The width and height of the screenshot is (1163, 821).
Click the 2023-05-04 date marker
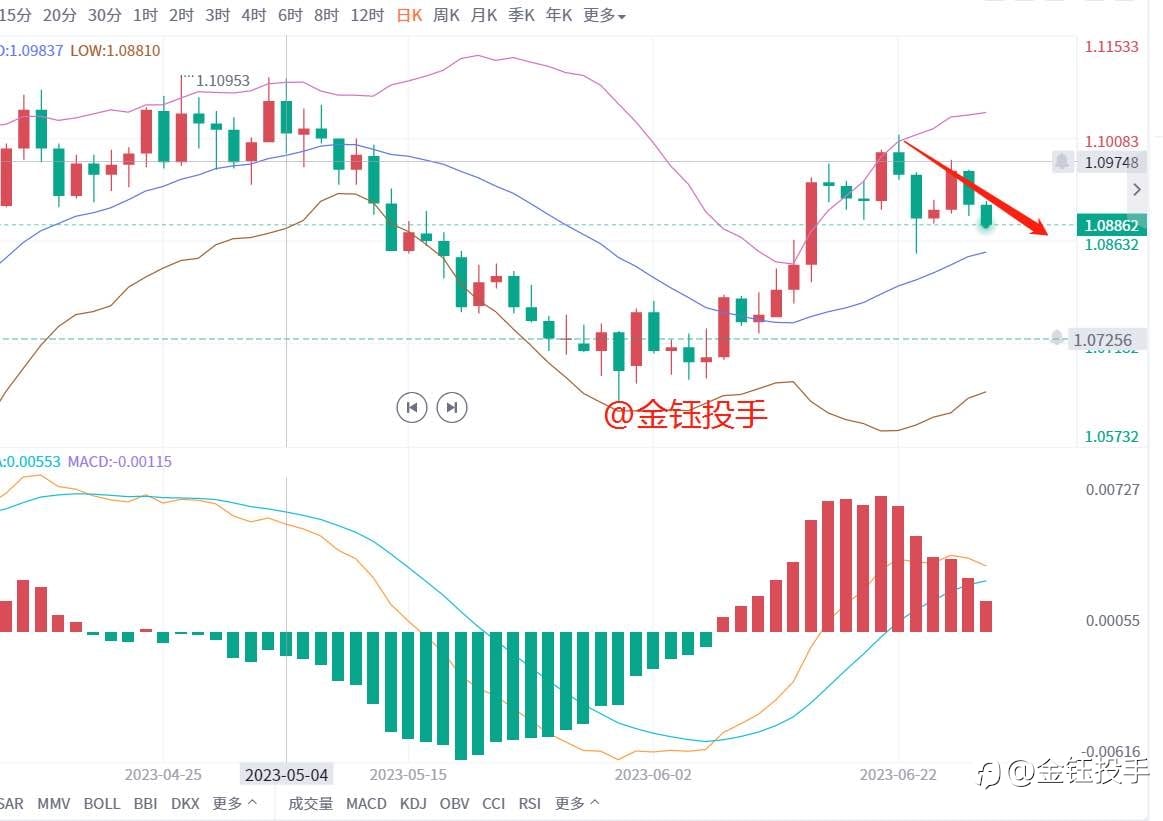click(286, 775)
